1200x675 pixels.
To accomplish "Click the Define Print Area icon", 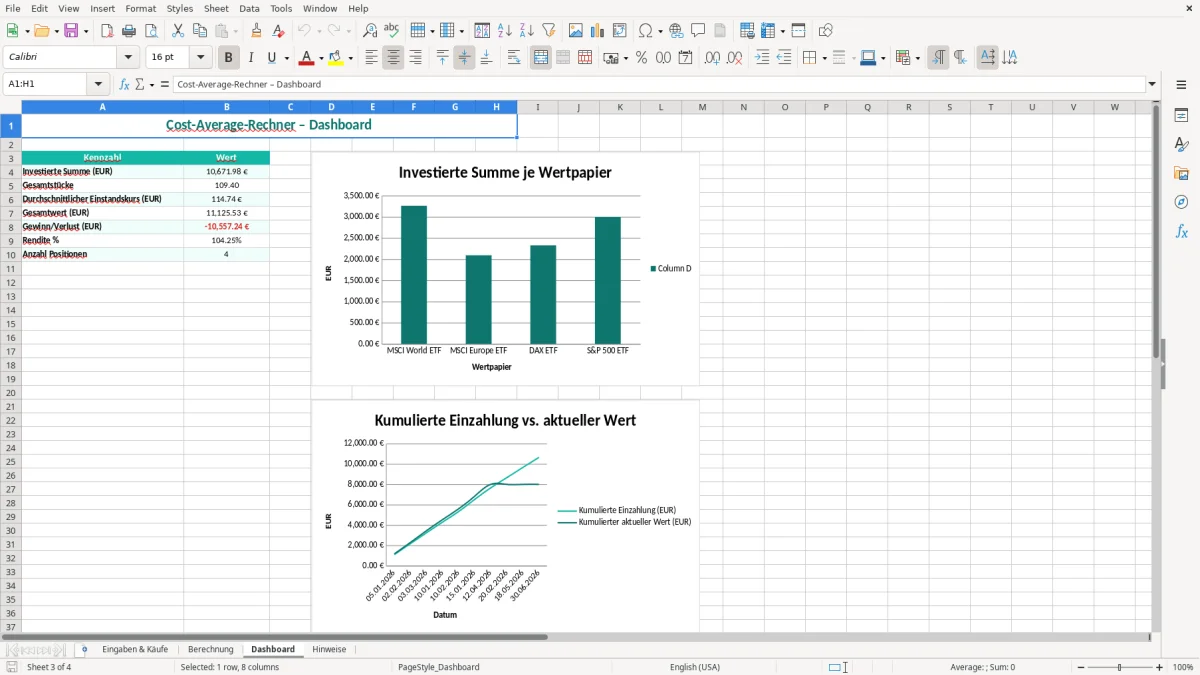I will [x=747, y=31].
